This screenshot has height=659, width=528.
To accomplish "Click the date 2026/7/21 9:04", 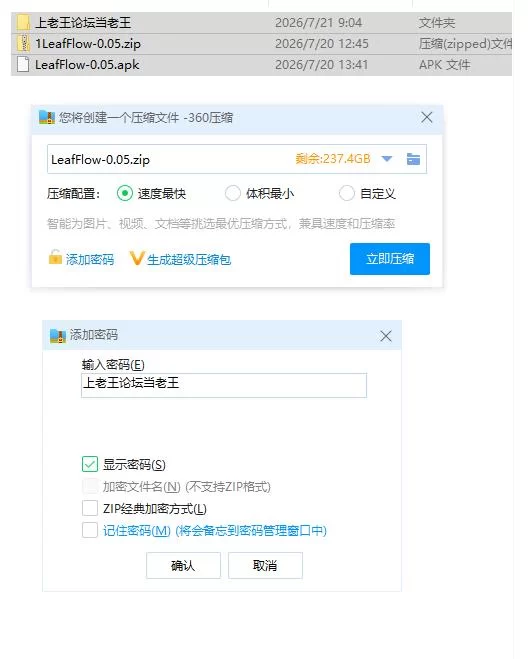I will pos(318,22).
